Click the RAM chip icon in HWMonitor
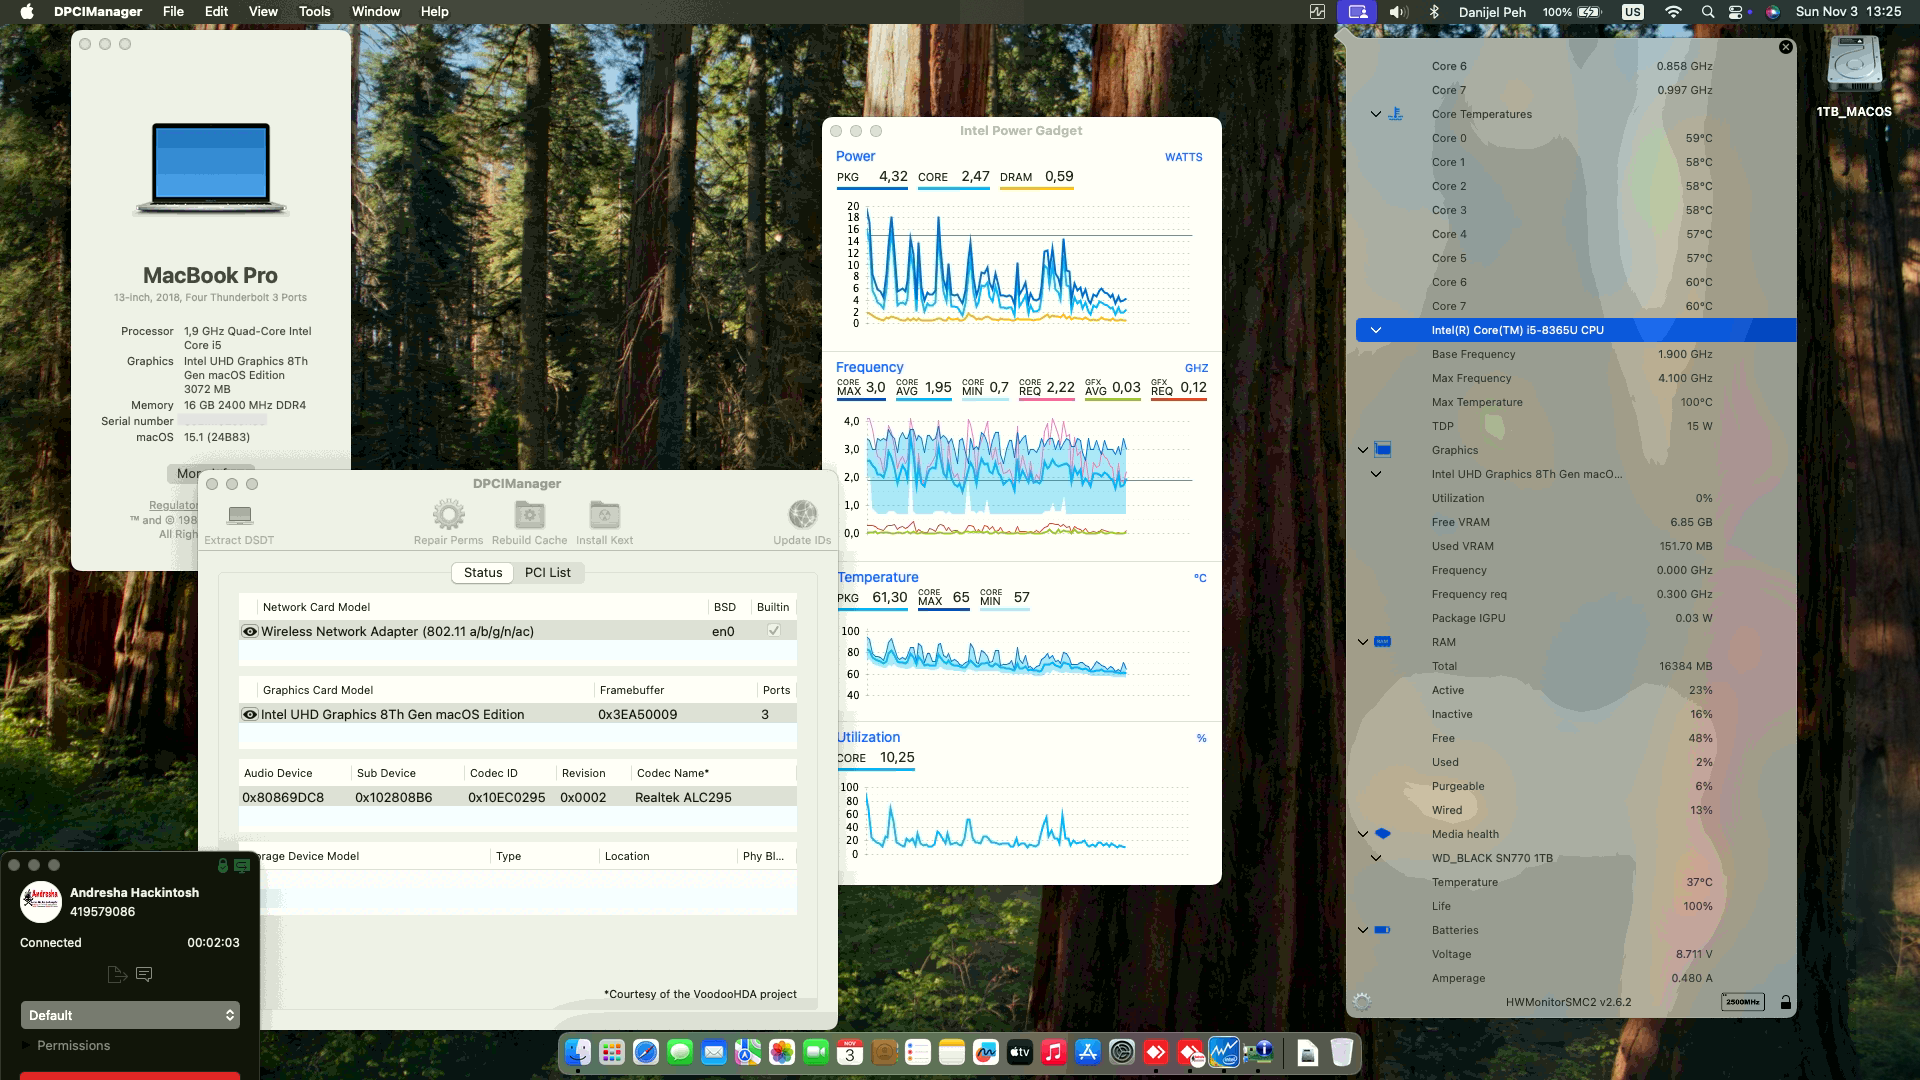Image resolution: width=1920 pixels, height=1080 pixels. [1383, 642]
